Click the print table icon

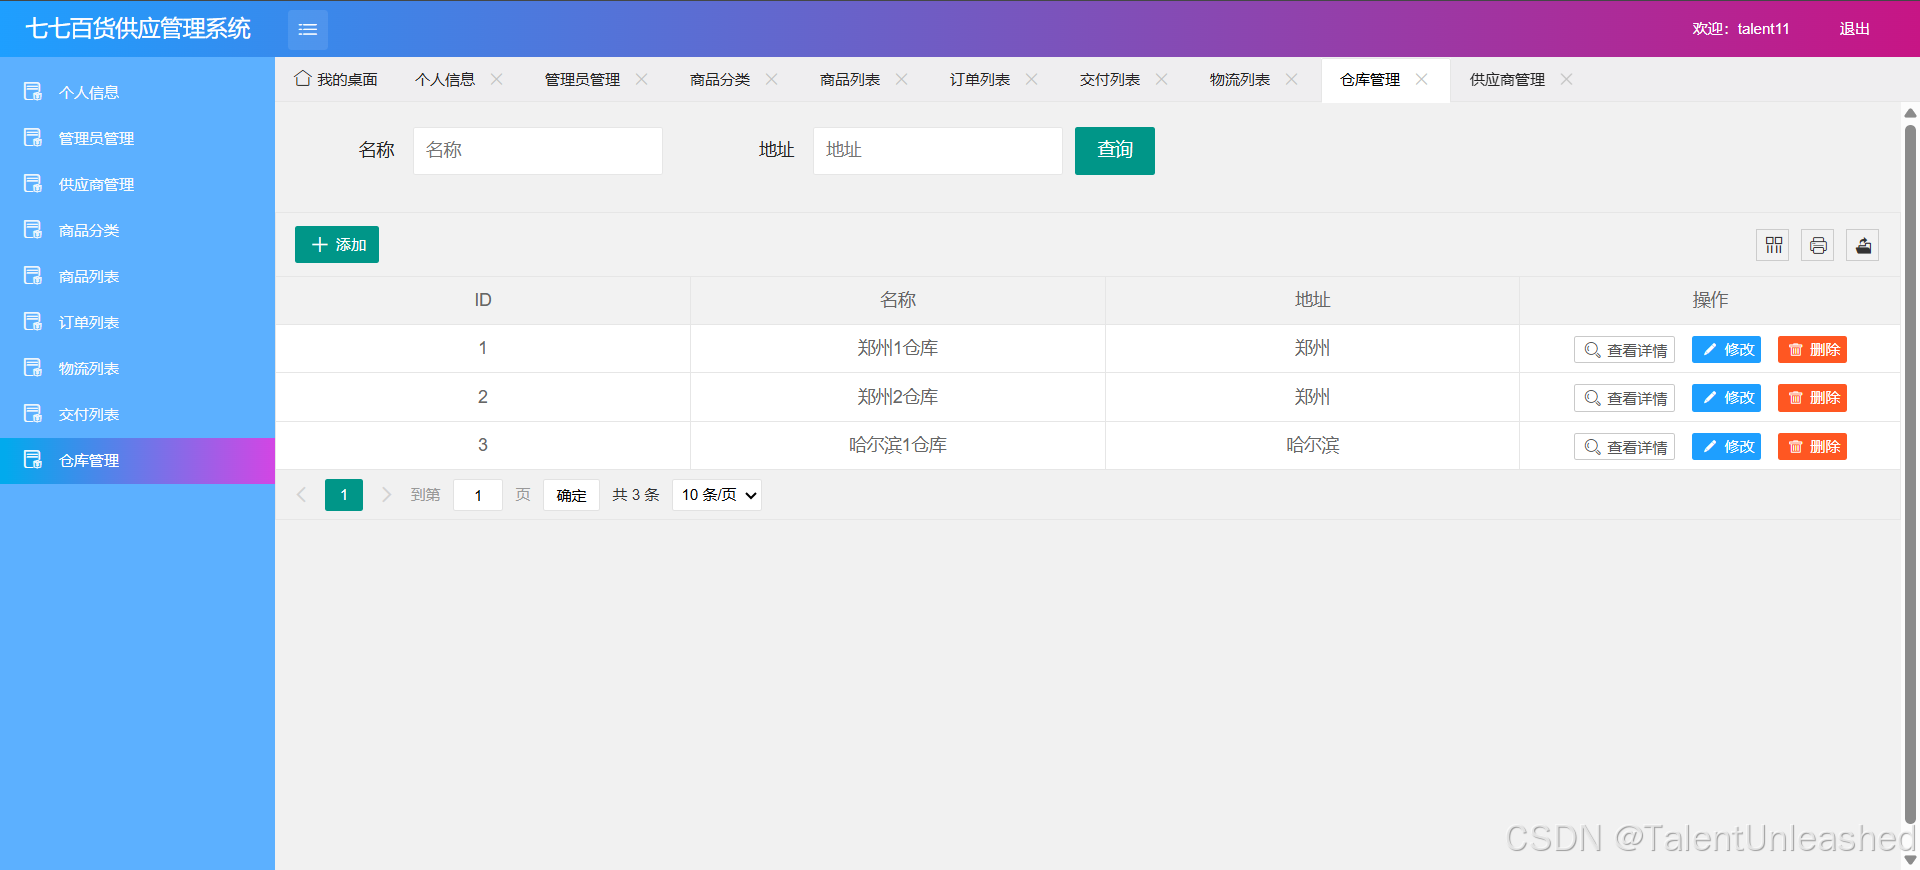coord(1818,245)
